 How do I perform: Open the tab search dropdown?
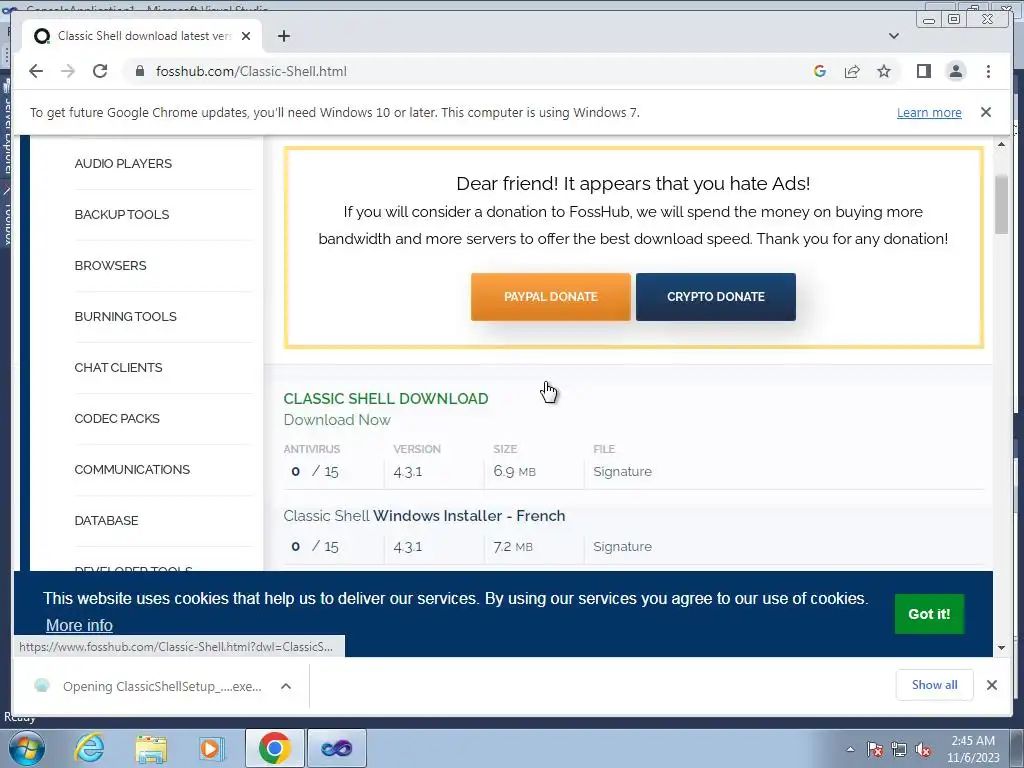pos(893,36)
